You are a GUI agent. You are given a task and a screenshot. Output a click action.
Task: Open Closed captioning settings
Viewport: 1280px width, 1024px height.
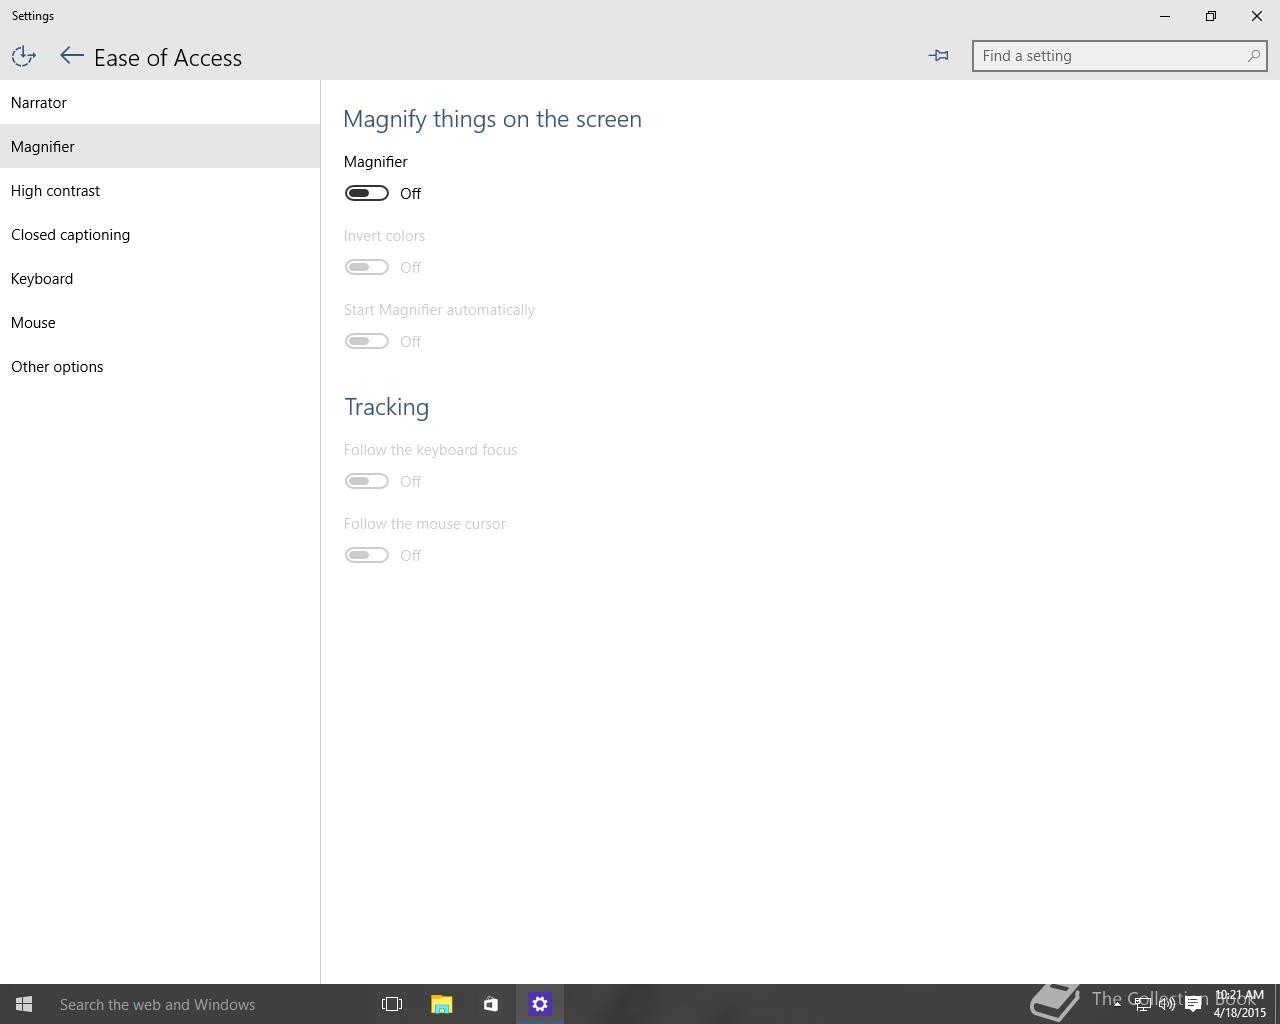coord(160,234)
